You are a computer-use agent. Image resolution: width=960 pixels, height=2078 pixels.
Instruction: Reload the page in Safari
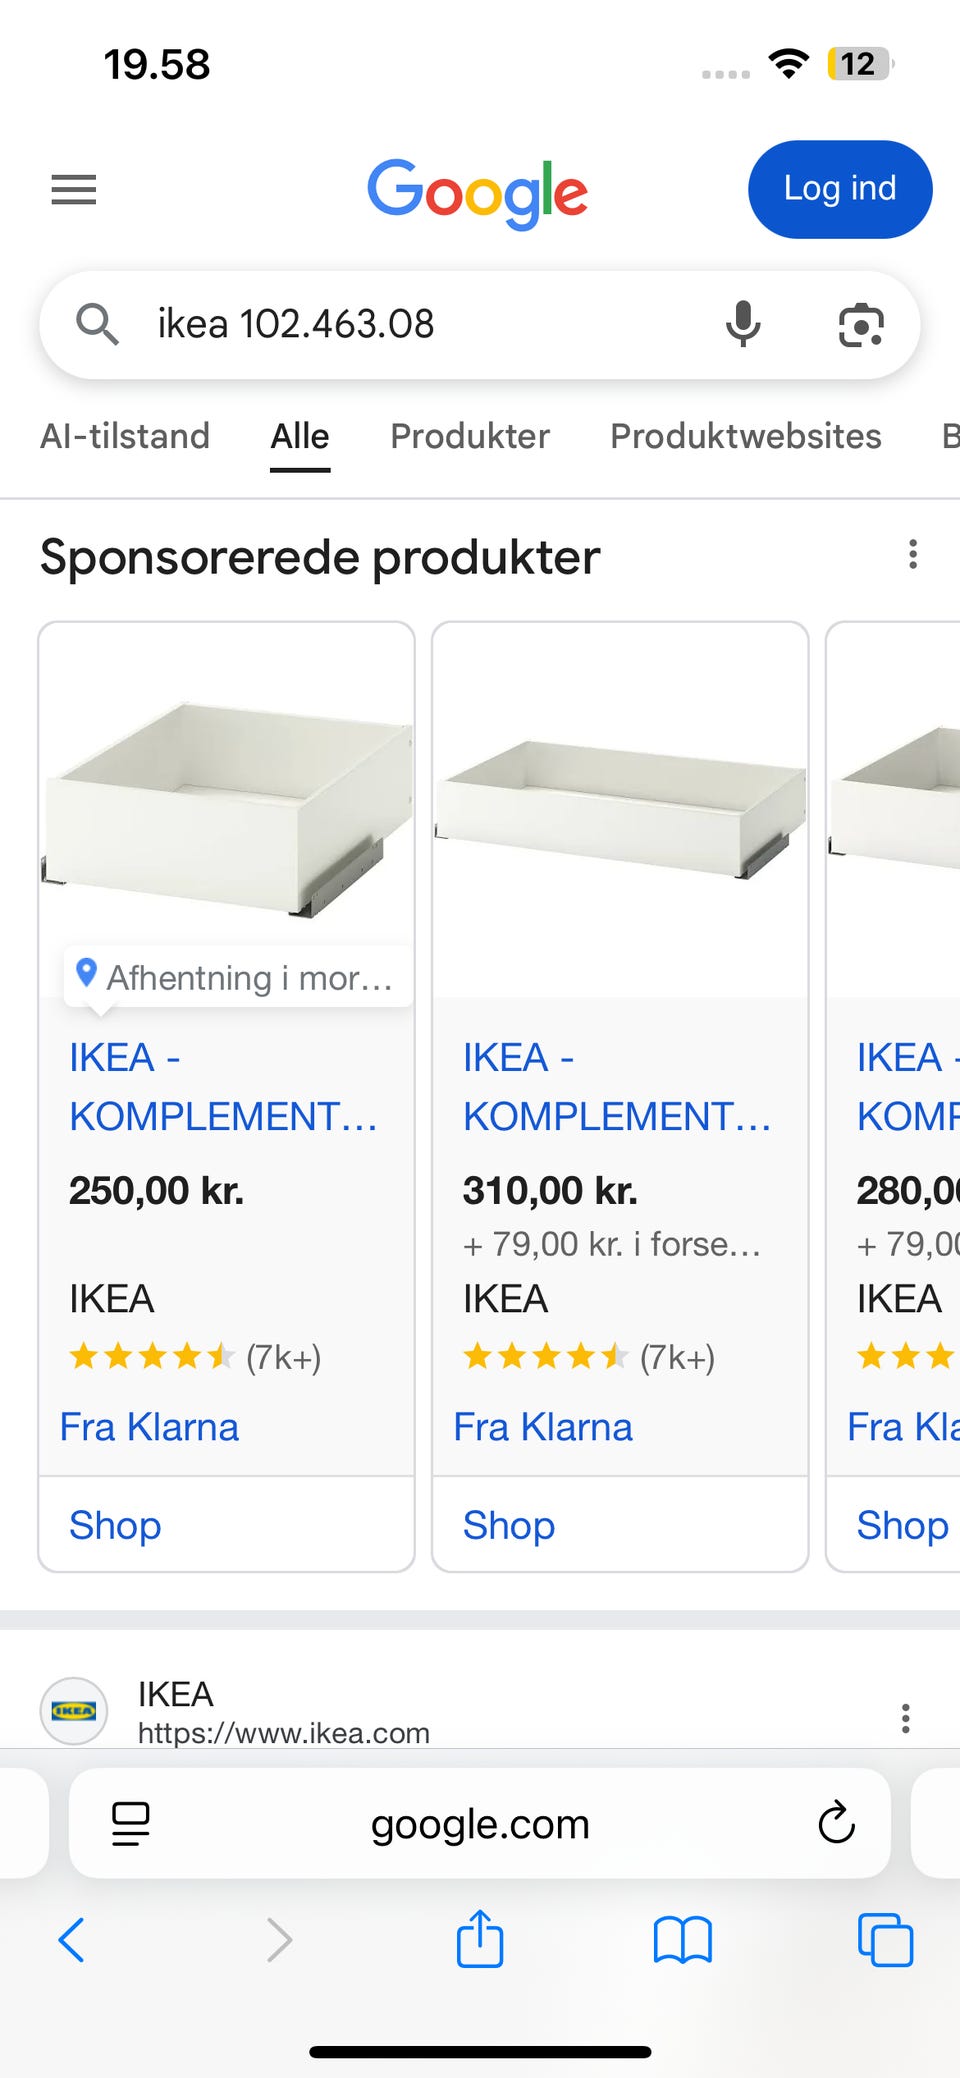(x=836, y=1823)
